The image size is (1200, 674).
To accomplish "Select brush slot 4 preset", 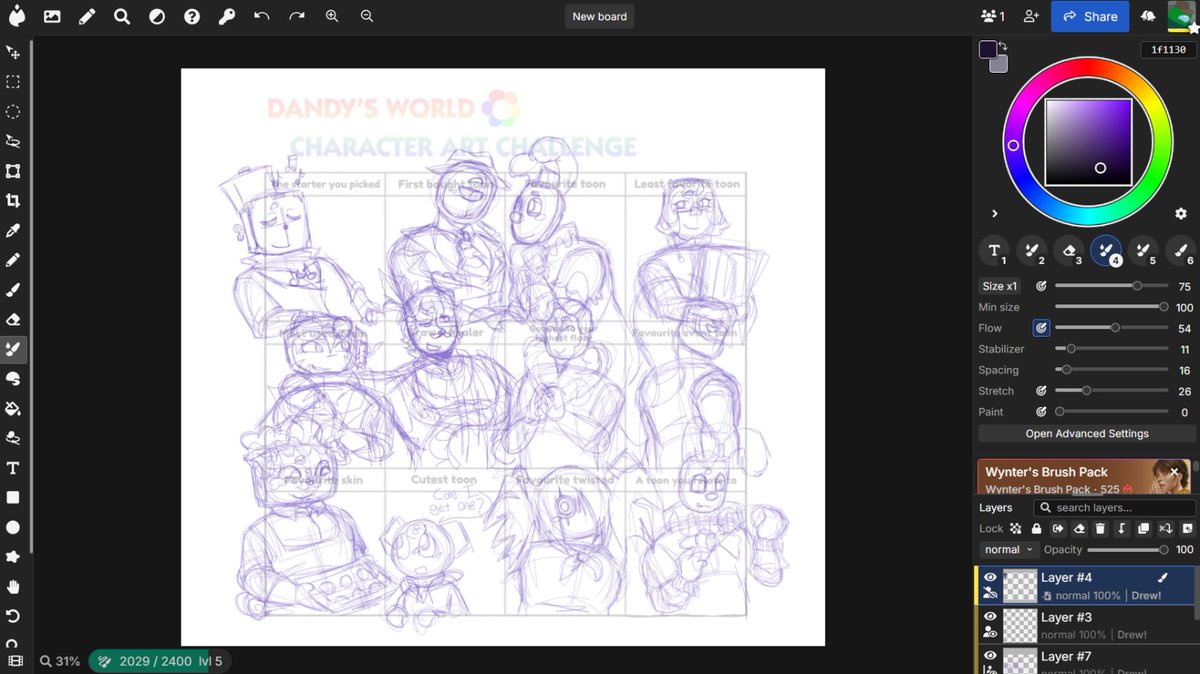I will coord(1107,251).
